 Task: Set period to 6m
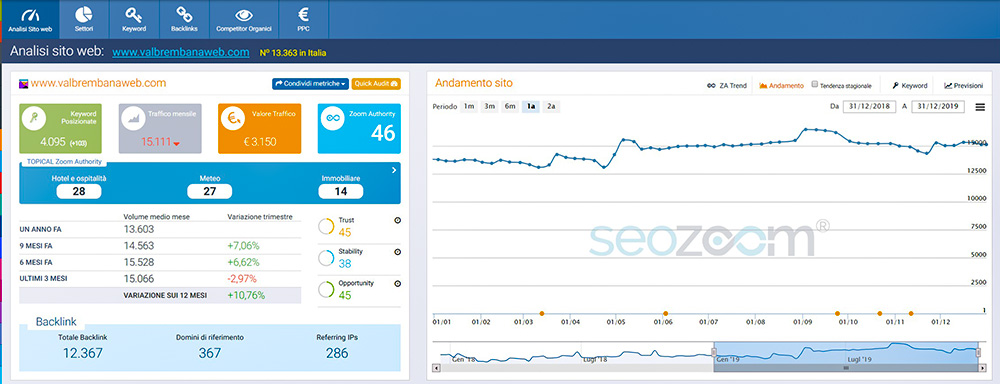pos(510,107)
